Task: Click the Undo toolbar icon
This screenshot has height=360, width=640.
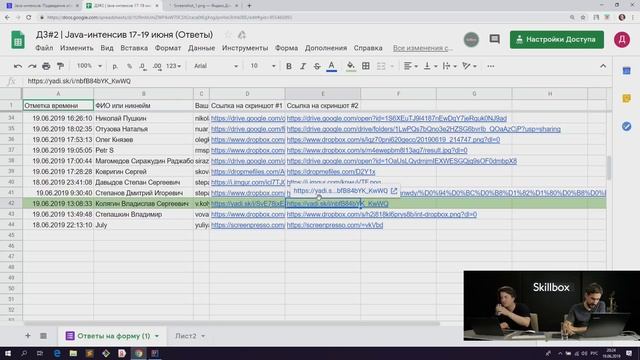Action: point(18,66)
